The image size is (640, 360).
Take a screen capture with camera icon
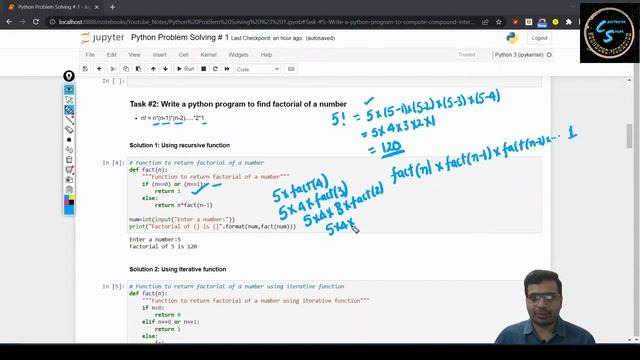(x=69, y=180)
